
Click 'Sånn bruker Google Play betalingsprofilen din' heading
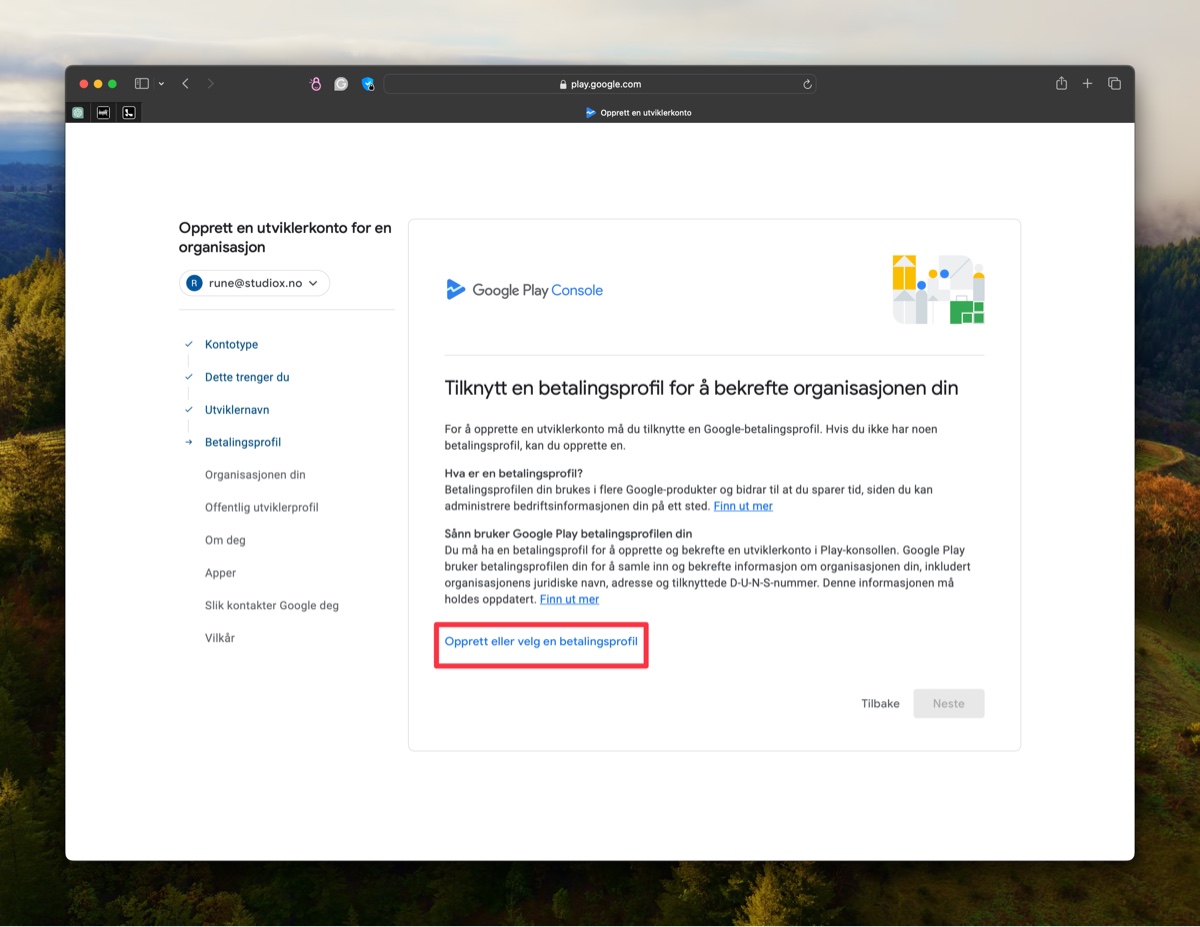click(x=568, y=534)
